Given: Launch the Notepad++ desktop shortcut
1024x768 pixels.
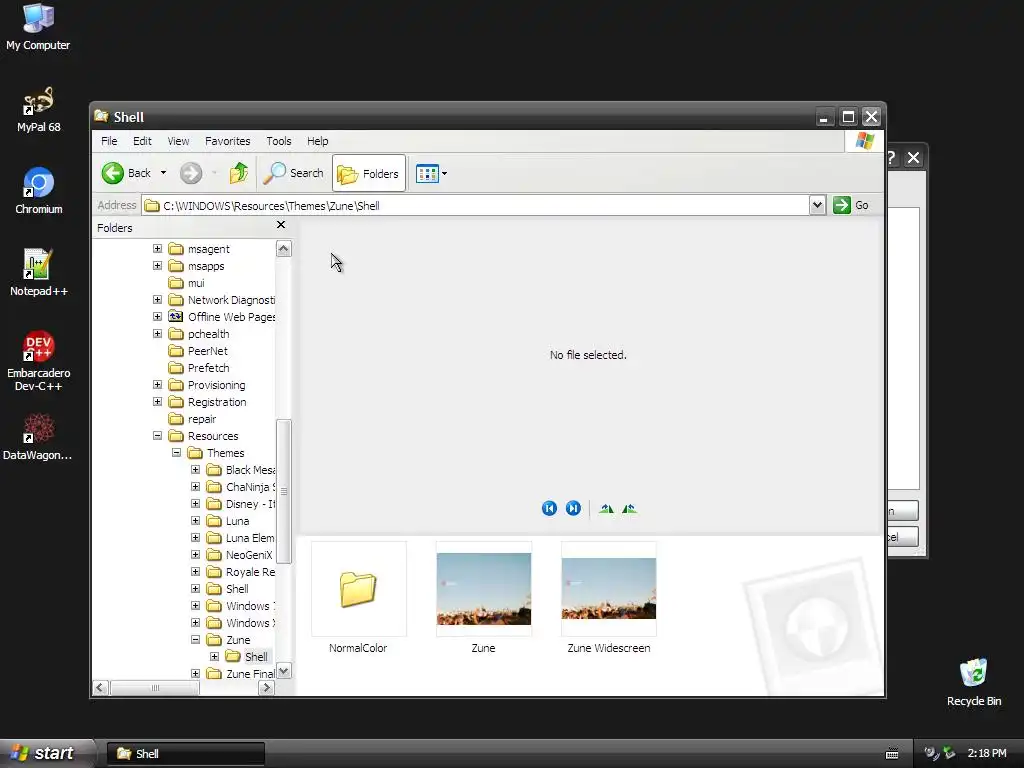Looking at the screenshot, I should 39,273.
